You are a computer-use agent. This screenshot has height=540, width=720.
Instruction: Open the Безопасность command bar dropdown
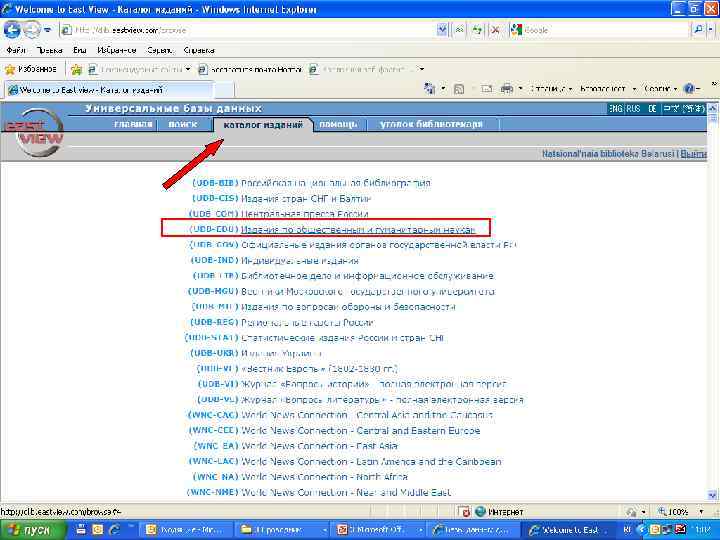pos(608,89)
